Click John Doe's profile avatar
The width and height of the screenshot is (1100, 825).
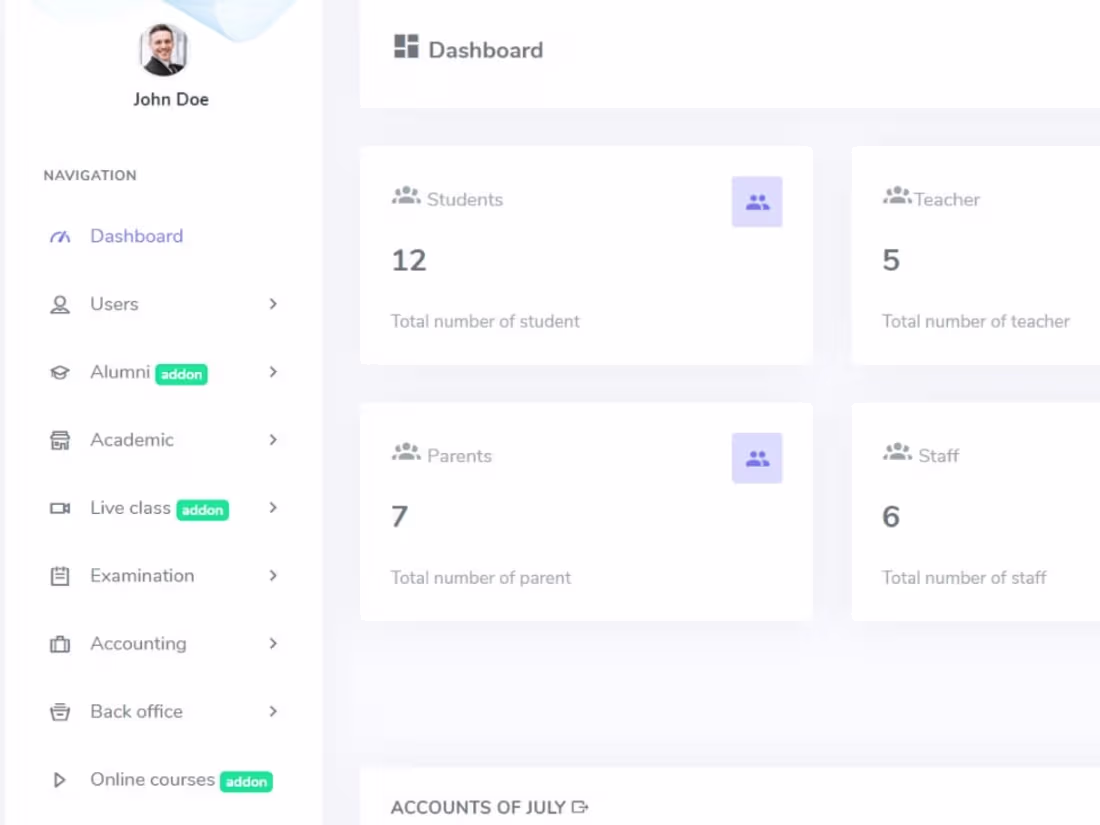pos(163,50)
